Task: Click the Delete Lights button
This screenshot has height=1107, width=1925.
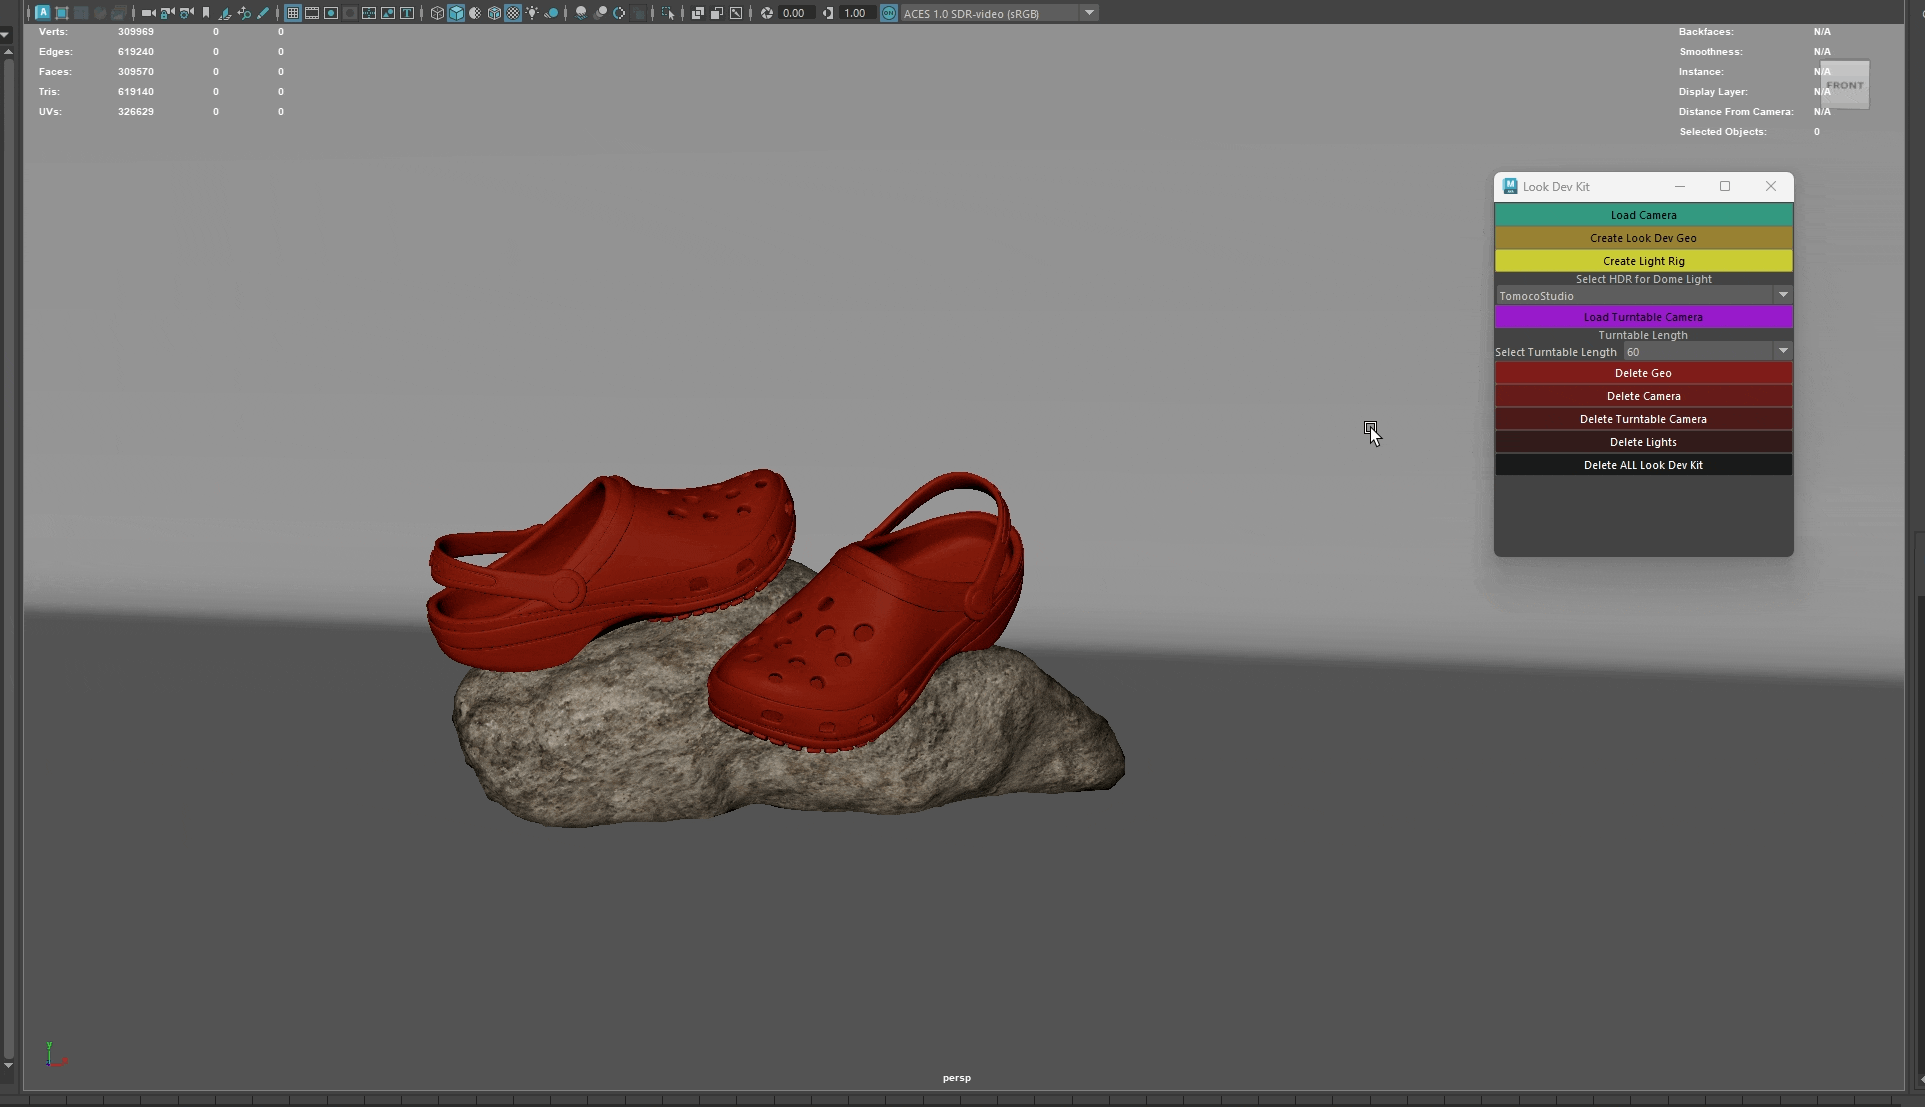Action: [x=1643, y=442]
